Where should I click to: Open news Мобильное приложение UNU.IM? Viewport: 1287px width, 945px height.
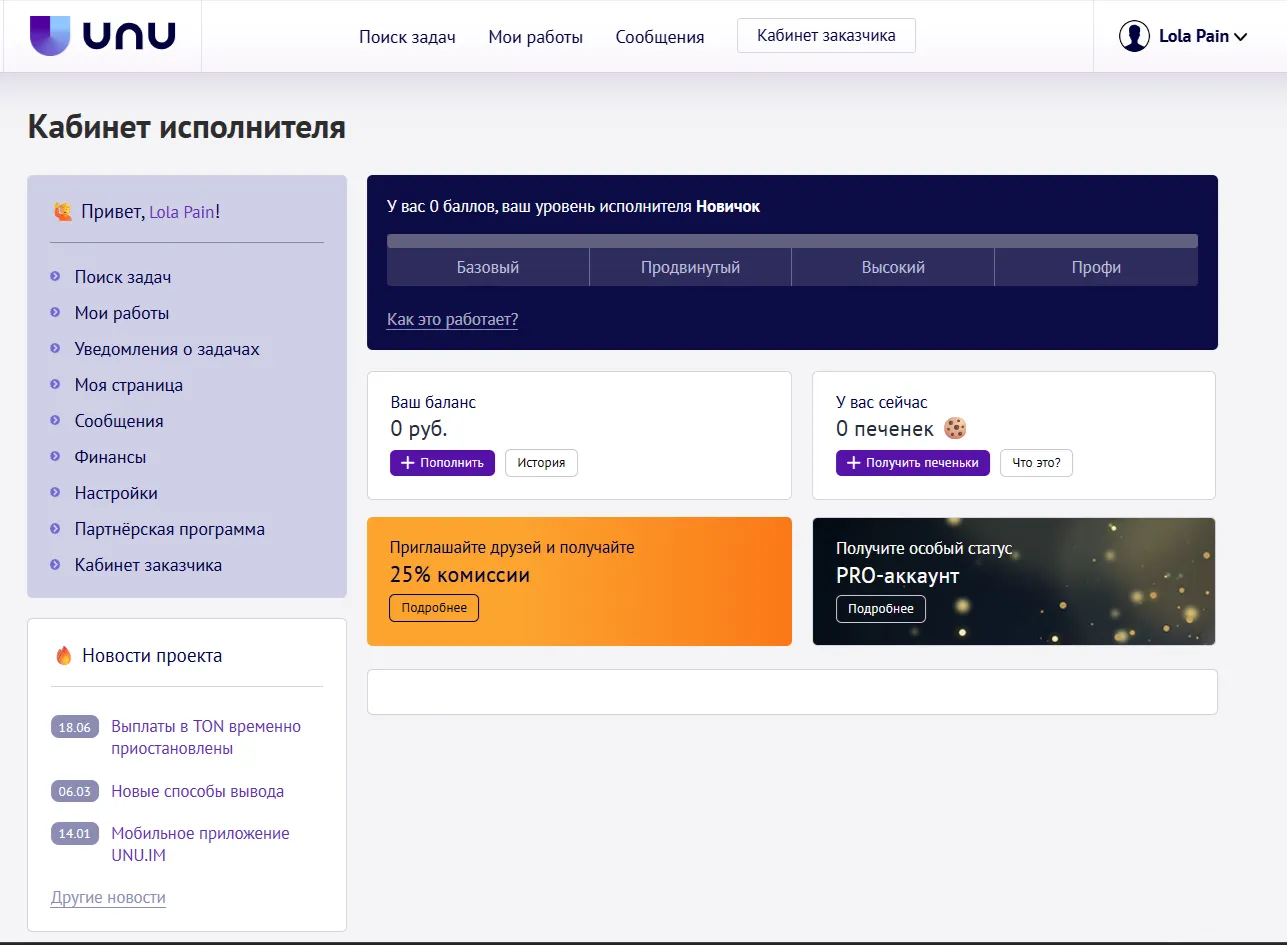[x=200, y=844]
